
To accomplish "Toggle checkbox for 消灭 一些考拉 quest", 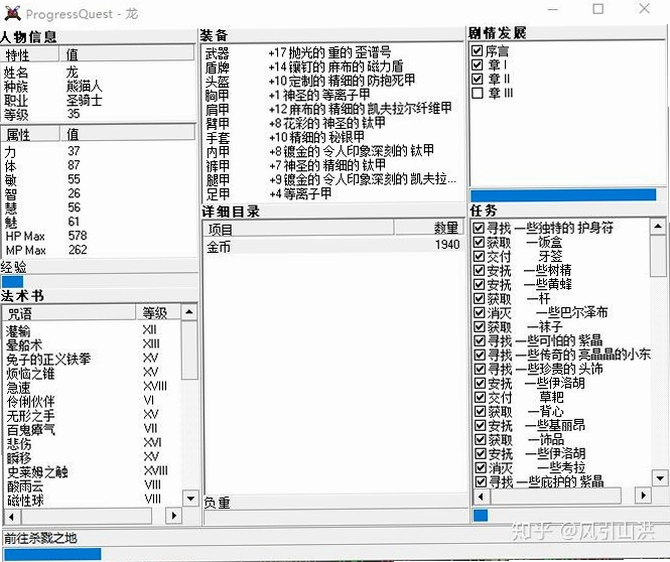I will [481, 468].
